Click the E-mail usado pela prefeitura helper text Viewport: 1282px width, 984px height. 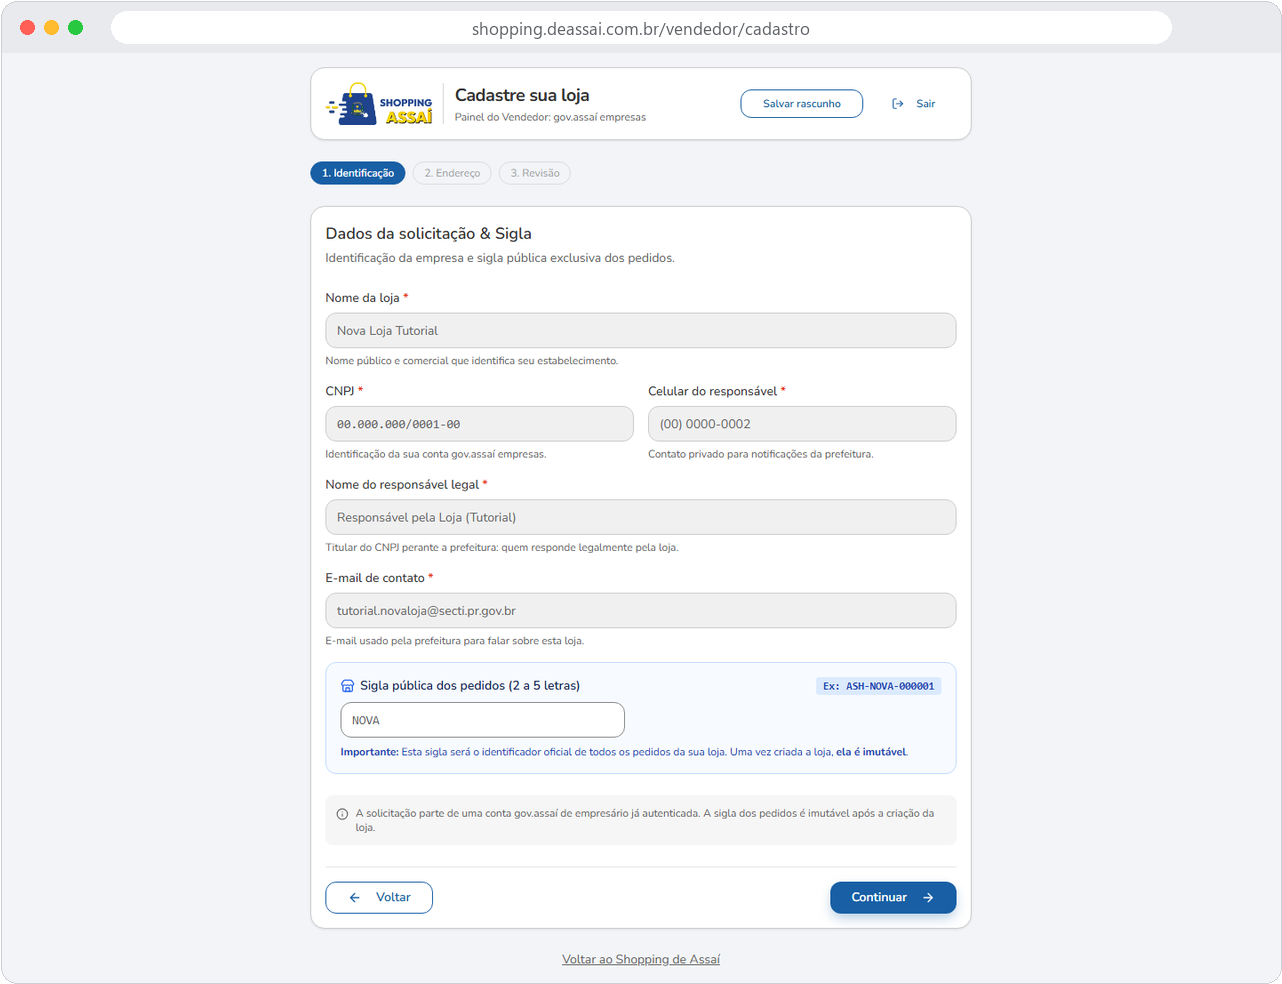(455, 641)
